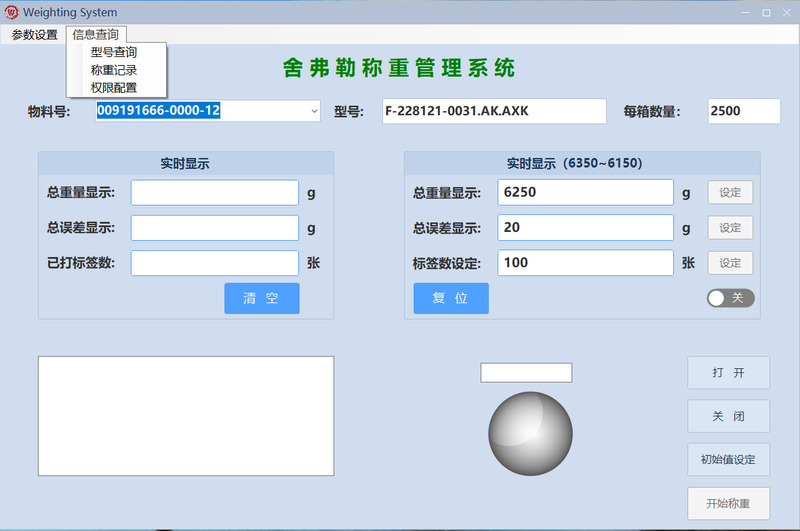Click the 信息查询 menu header

(95, 35)
